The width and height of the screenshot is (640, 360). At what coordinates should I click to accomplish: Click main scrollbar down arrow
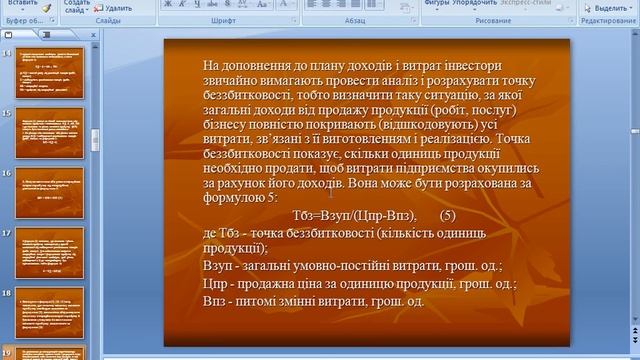coord(635,318)
